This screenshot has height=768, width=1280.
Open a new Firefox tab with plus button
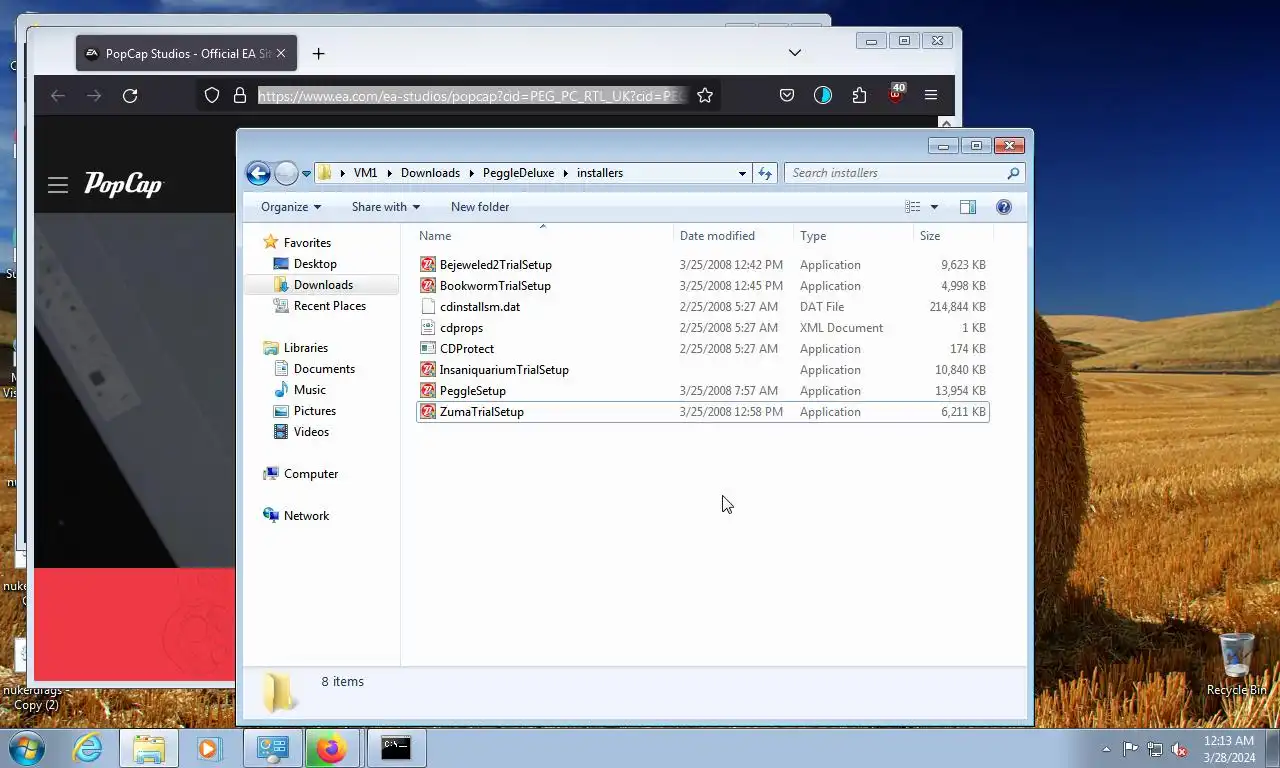pyautogui.click(x=319, y=54)
